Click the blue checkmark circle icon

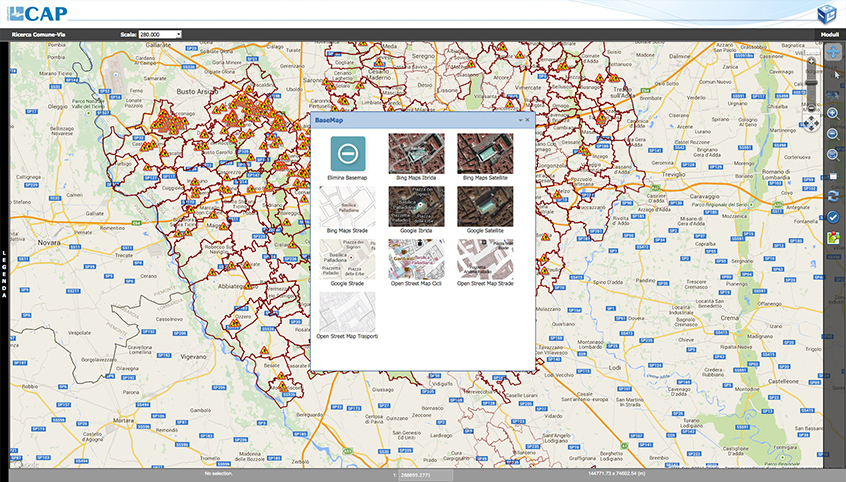833,217
